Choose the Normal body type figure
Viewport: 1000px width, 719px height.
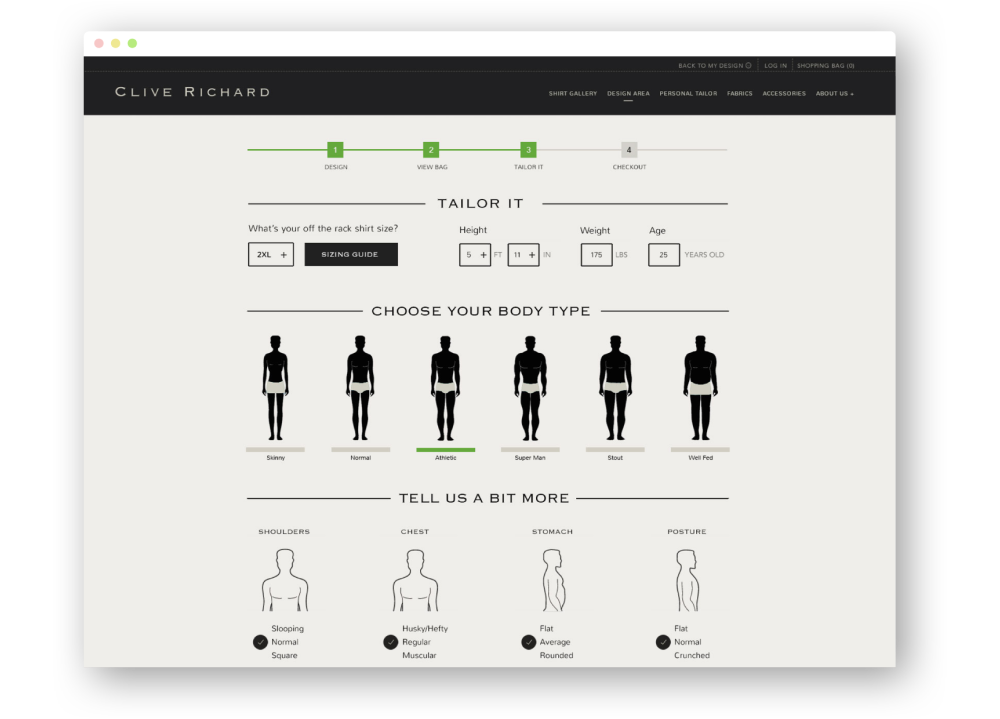[x=360, y=388]
